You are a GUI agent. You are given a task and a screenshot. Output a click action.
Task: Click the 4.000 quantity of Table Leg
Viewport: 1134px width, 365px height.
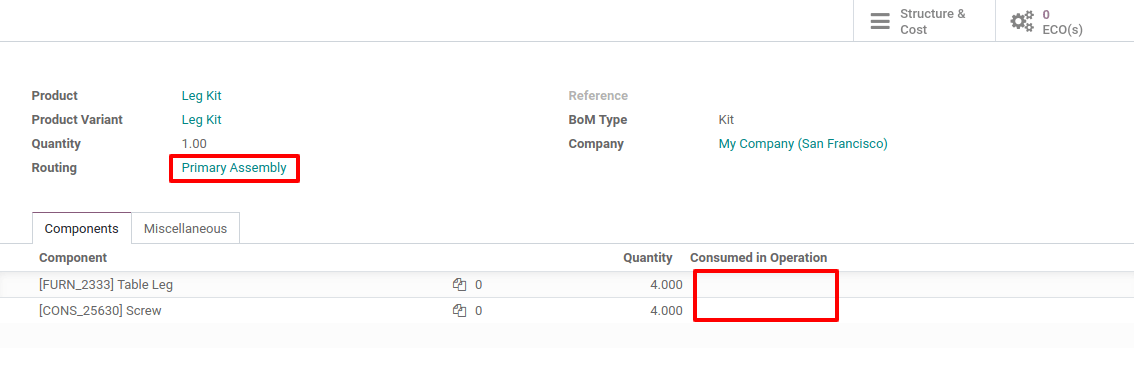666,285
